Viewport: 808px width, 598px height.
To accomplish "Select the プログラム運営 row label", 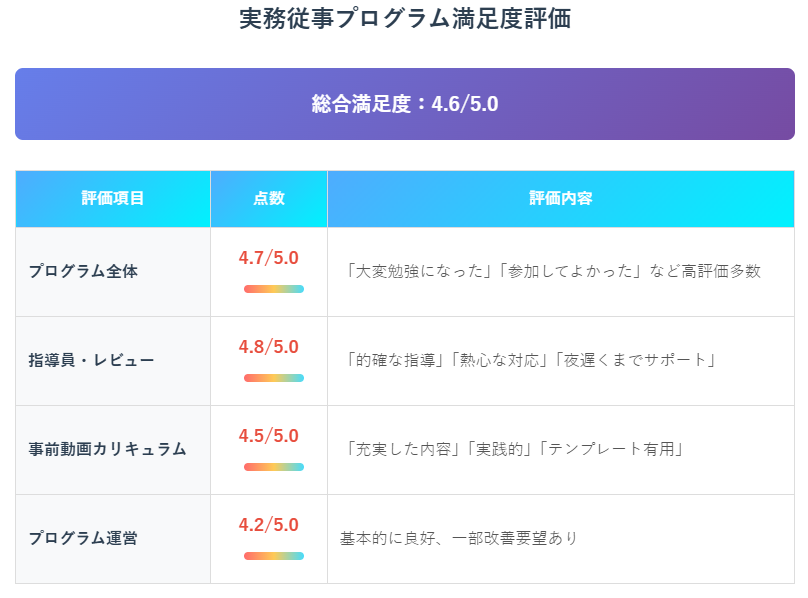I will tap(83, 538).
